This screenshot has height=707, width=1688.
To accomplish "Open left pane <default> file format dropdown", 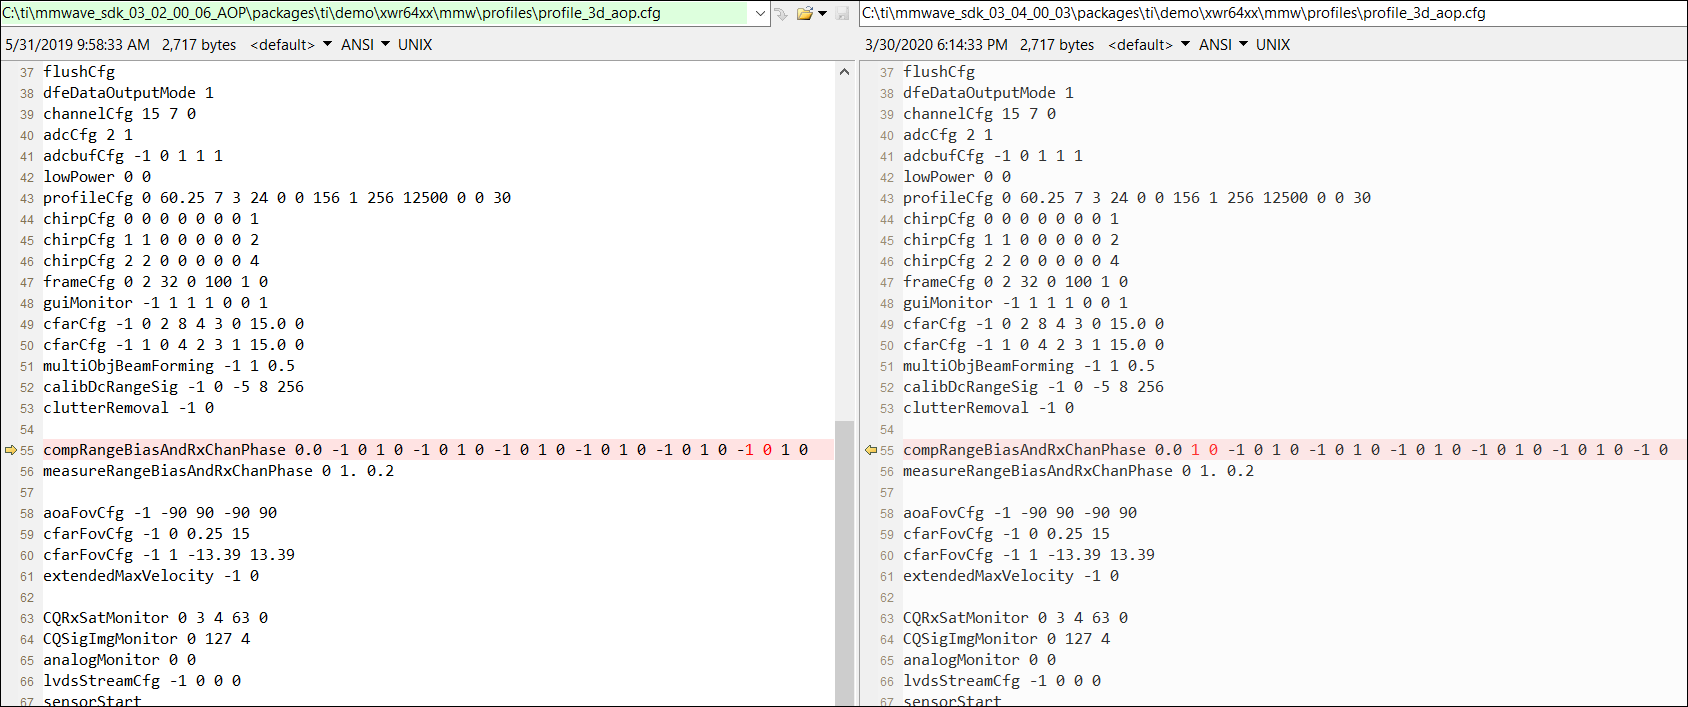I will pyautogui.click(x=291, y=45).
